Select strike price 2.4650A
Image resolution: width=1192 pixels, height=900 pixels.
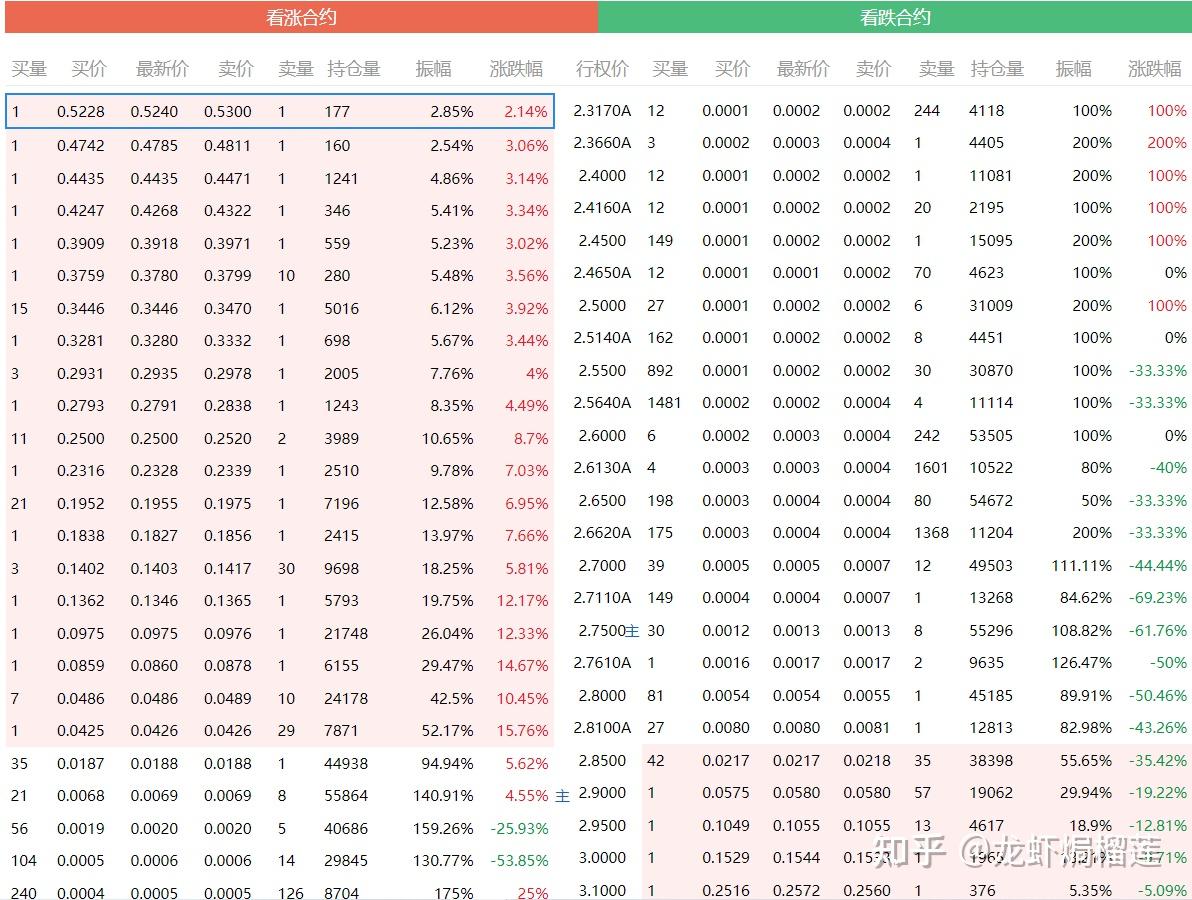click(602, 273)
